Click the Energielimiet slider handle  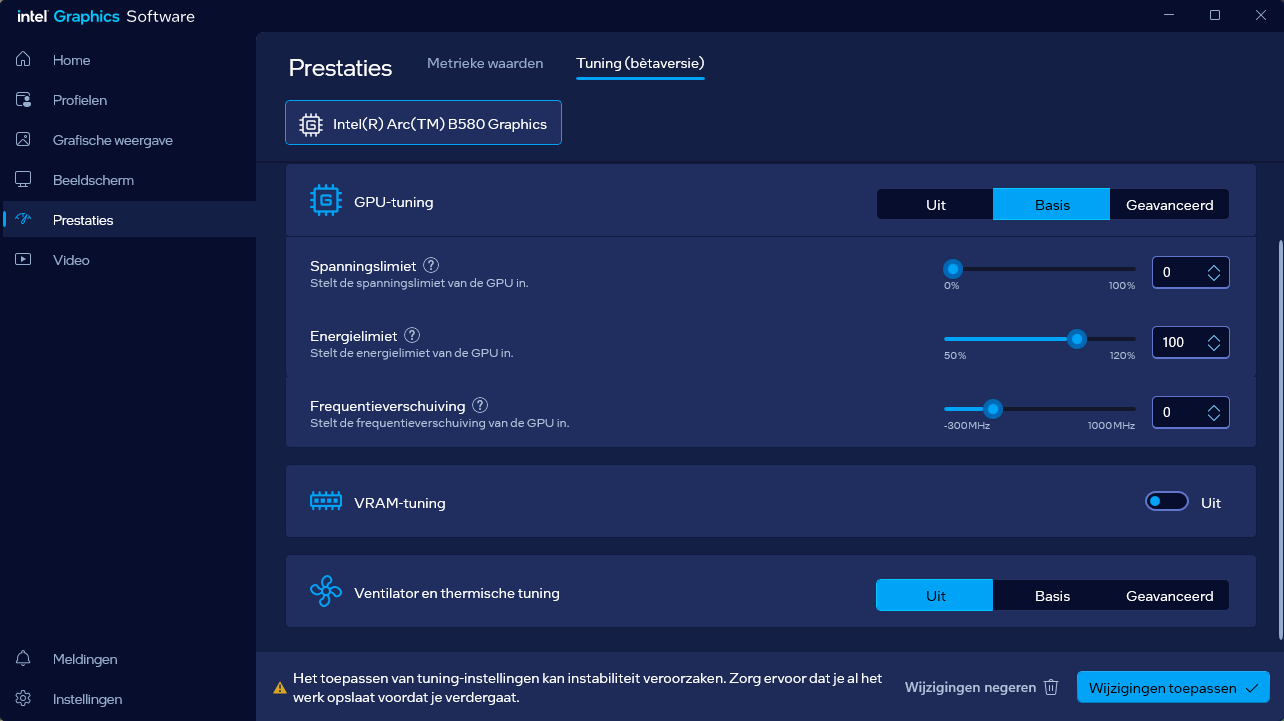click(x=1076, y=339)
